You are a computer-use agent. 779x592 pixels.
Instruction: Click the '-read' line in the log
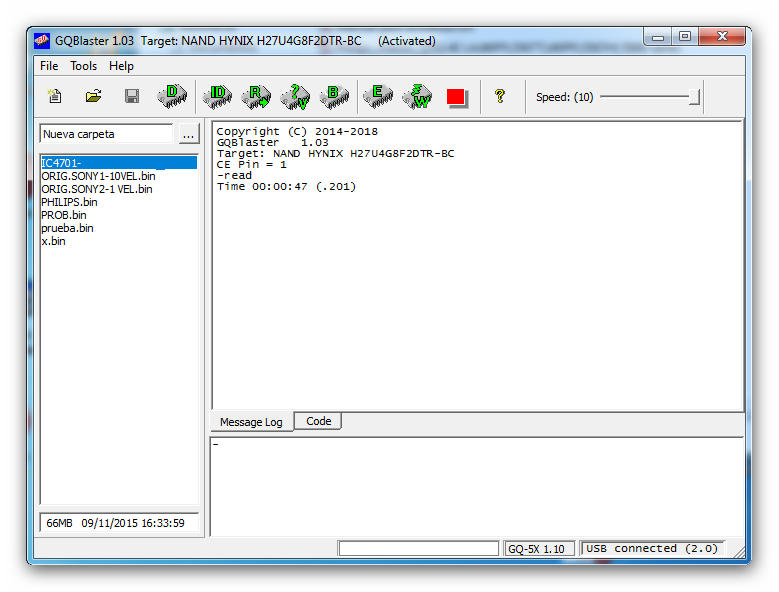click(234, 175)
